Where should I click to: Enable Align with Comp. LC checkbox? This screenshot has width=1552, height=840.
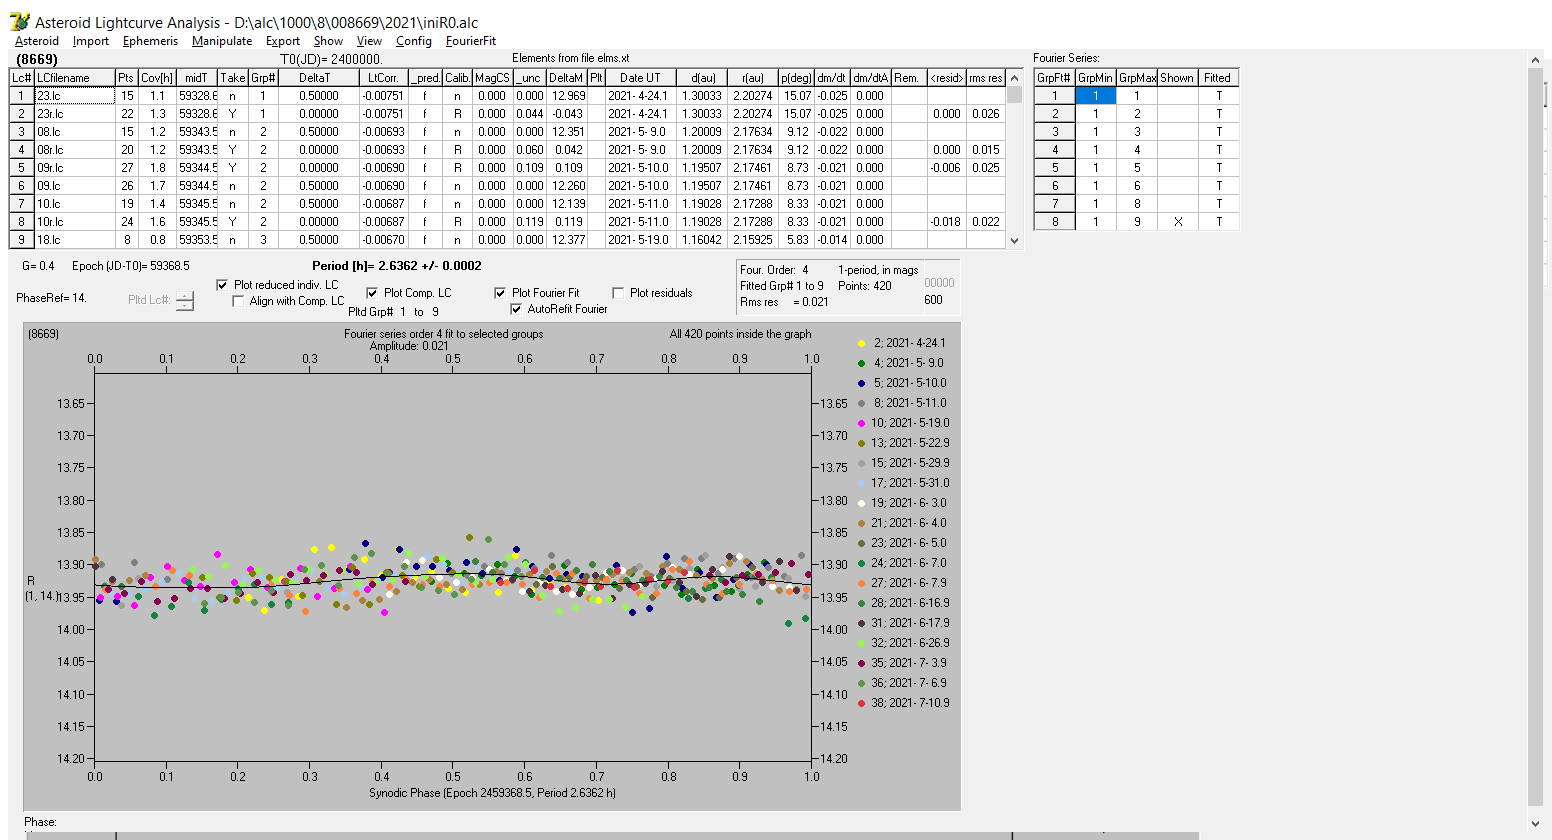click(x=238, y=301)
